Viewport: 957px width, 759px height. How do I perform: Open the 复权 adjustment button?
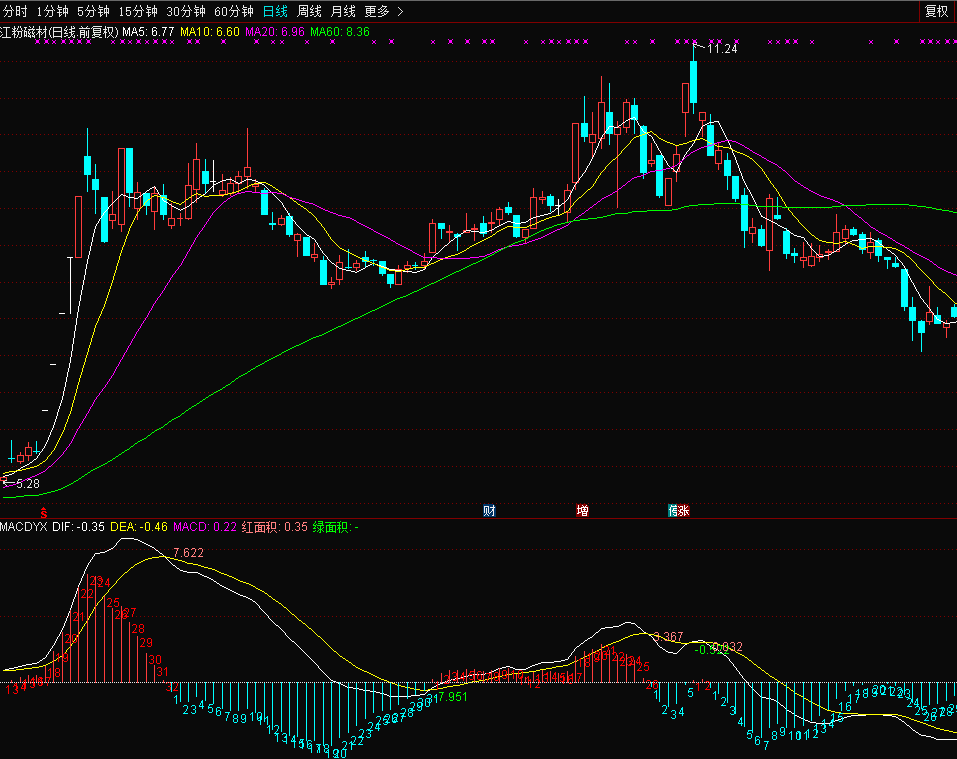(937, 11)
